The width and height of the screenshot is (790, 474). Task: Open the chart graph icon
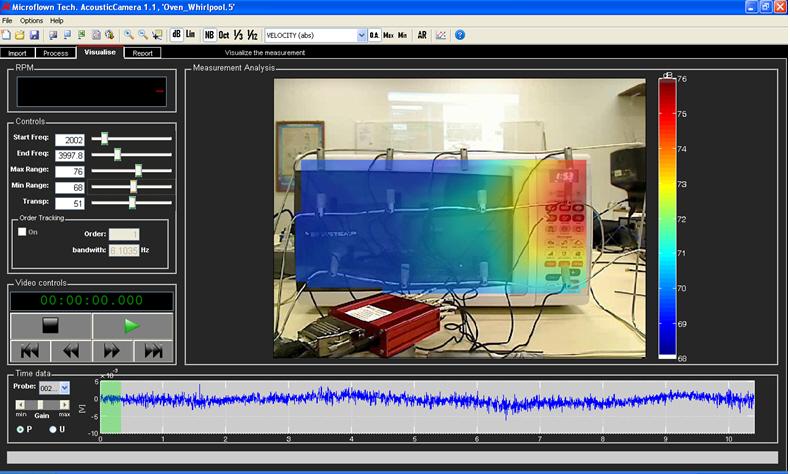click(x=441, y=35)
